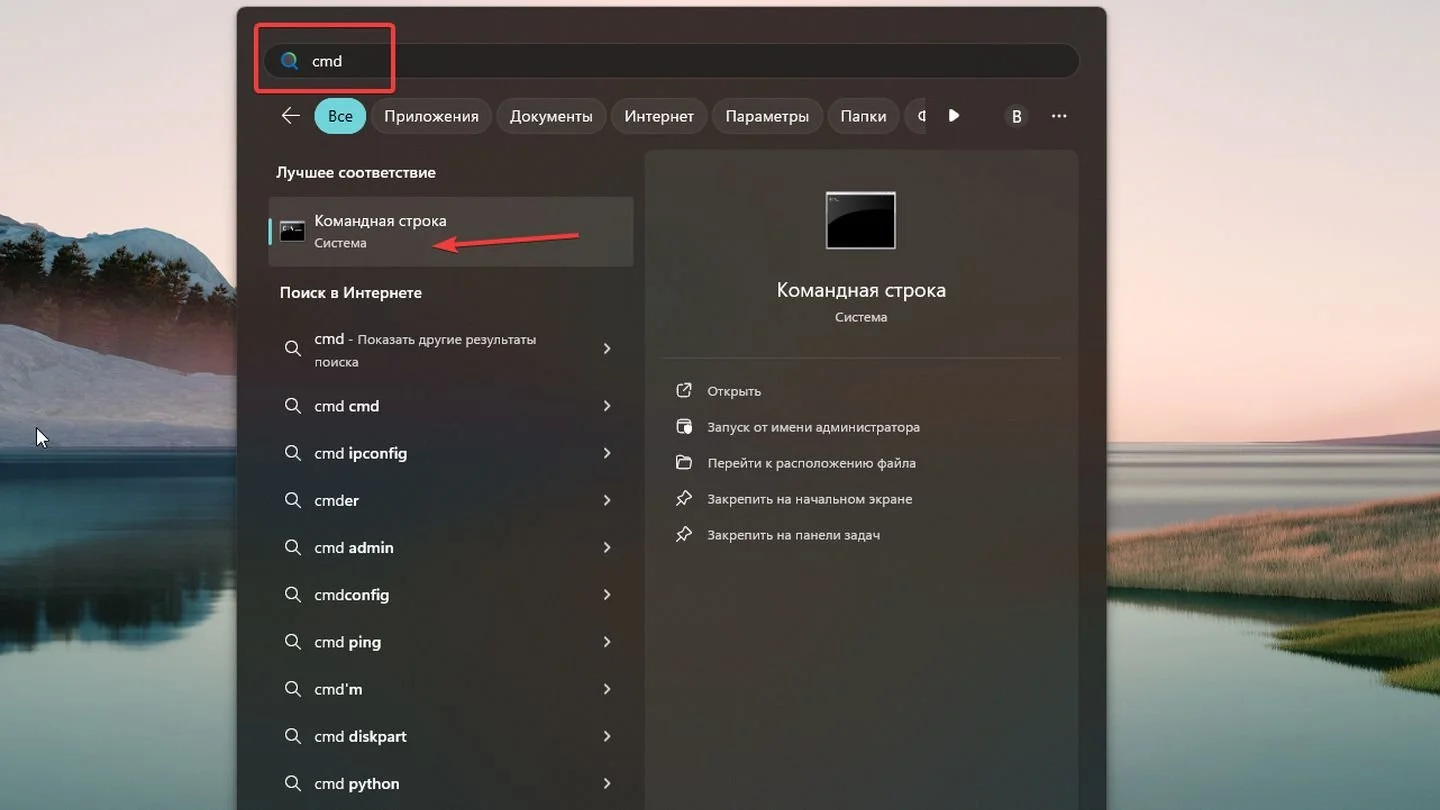Click search magnifier icon beside cmder
This screenshot has height=810, width=1440.
pos(293,500)
